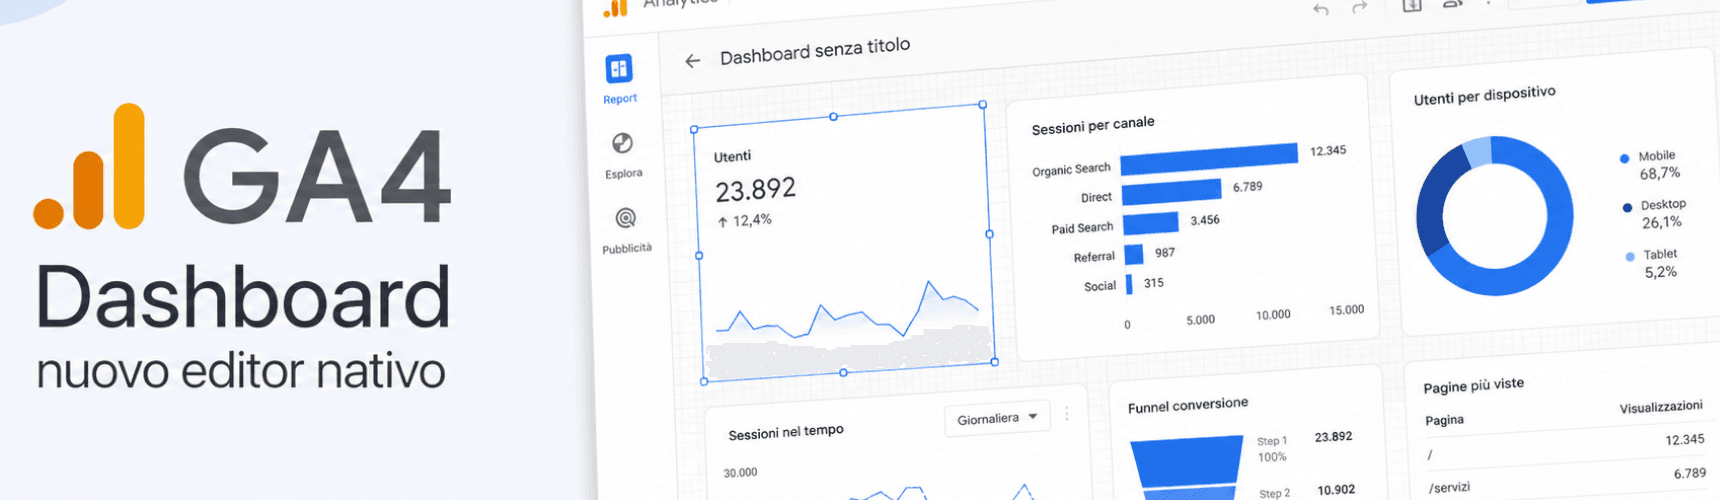The width and height of the screenshot is (1720, 500).
Task: Click the left-middle handle of Utenti card
Action: click(699, 256)
